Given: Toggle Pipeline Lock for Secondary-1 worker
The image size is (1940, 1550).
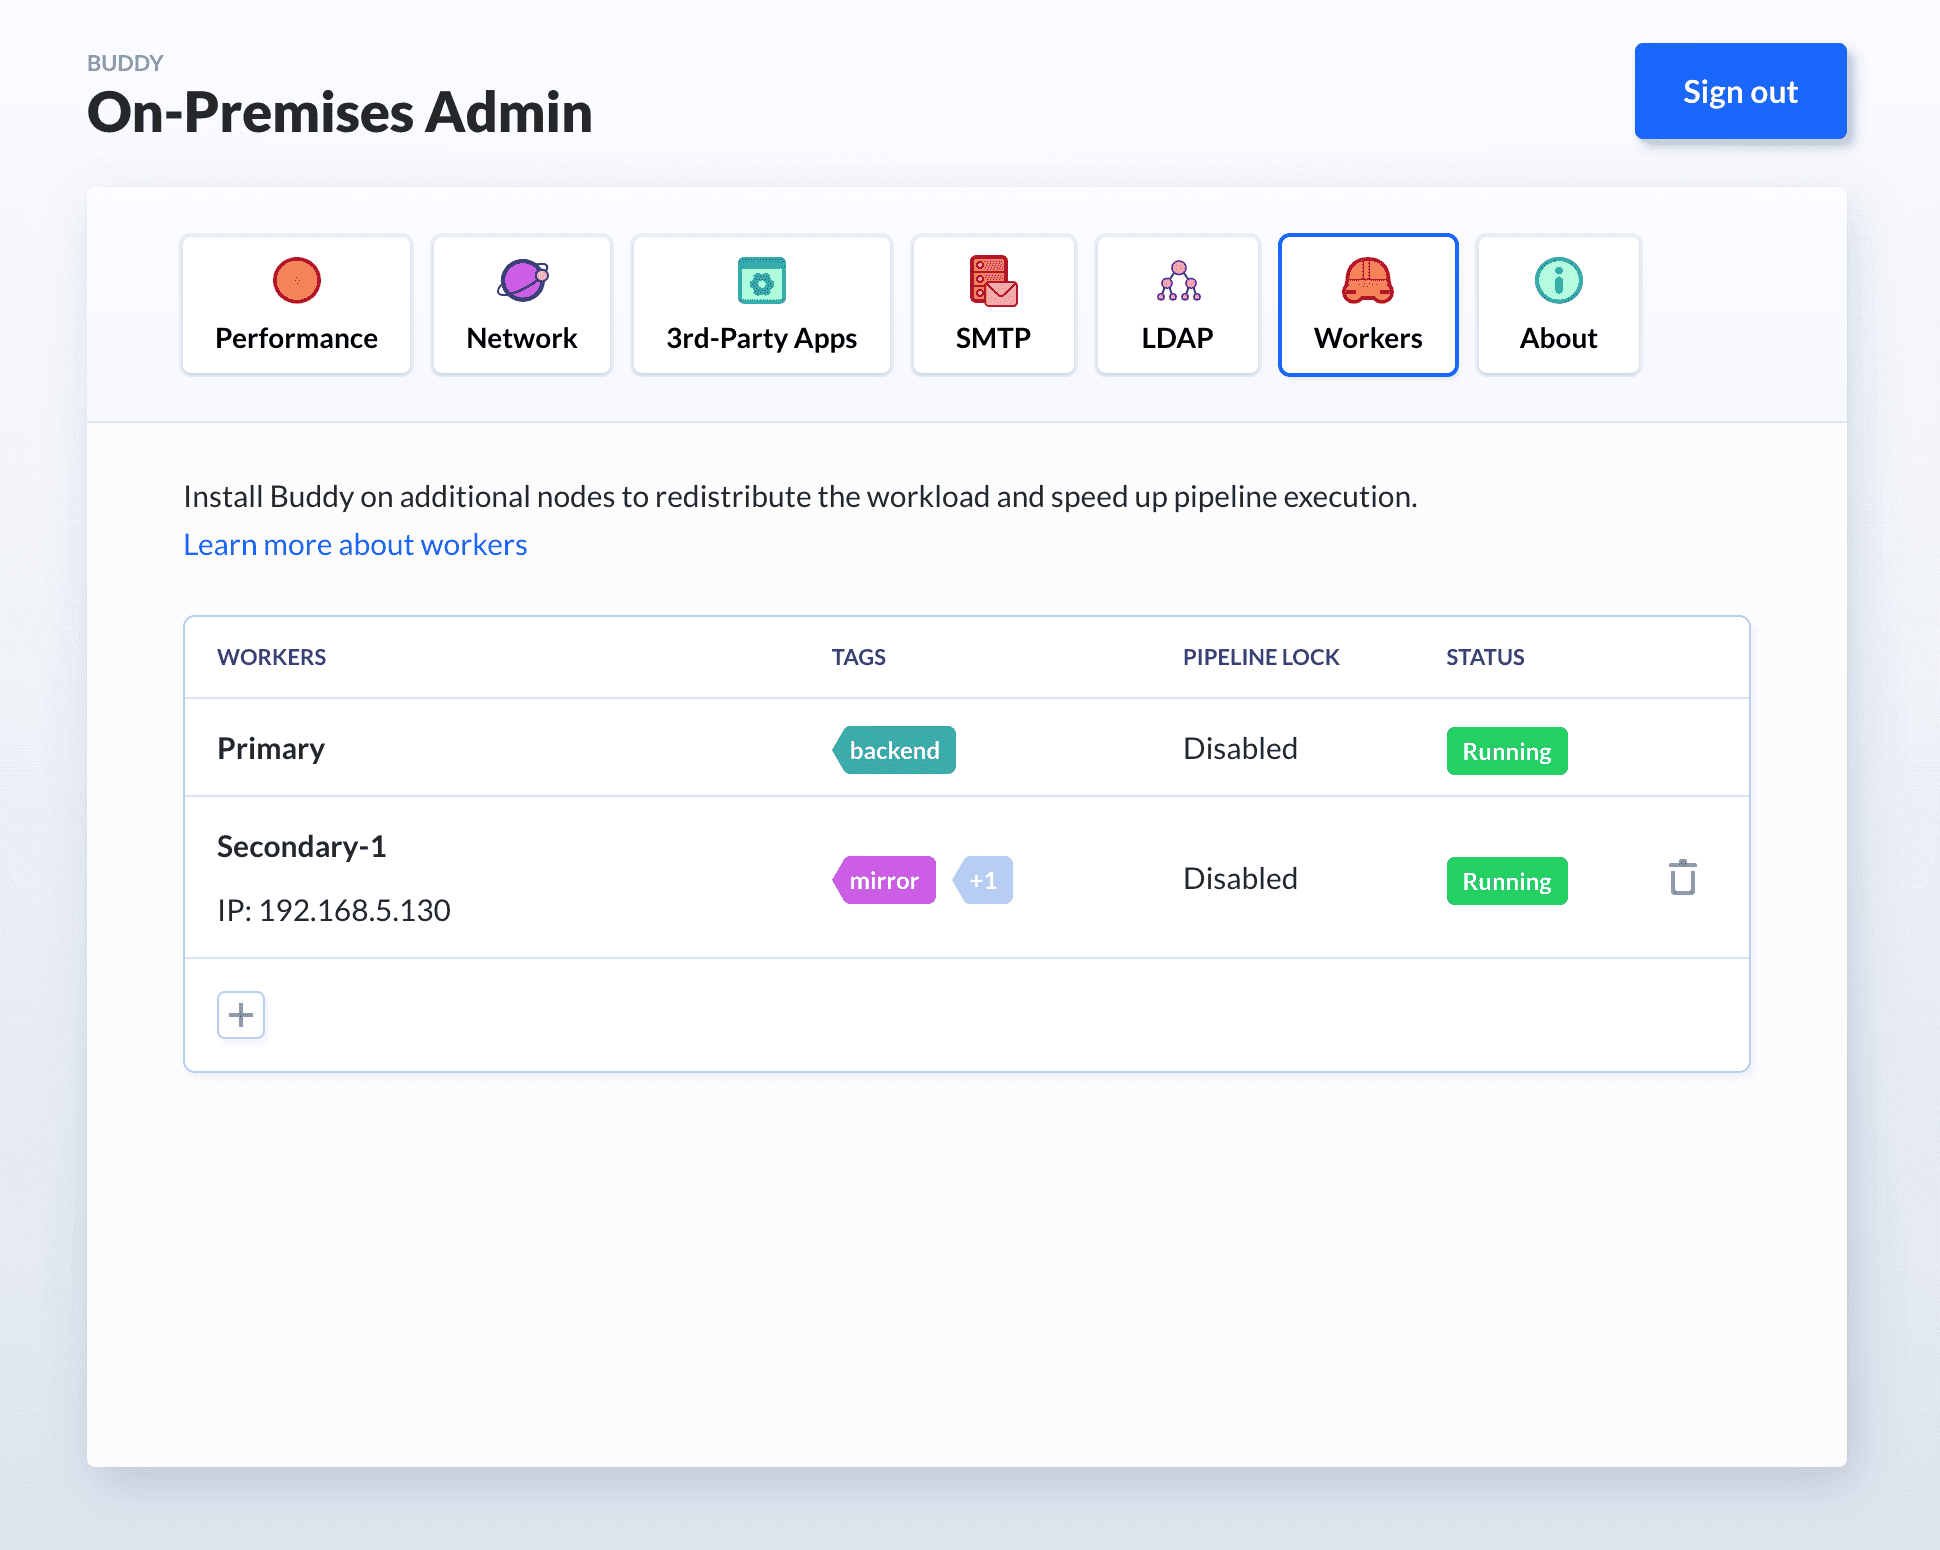Looking at the screenshot, I should [1240, 879].
